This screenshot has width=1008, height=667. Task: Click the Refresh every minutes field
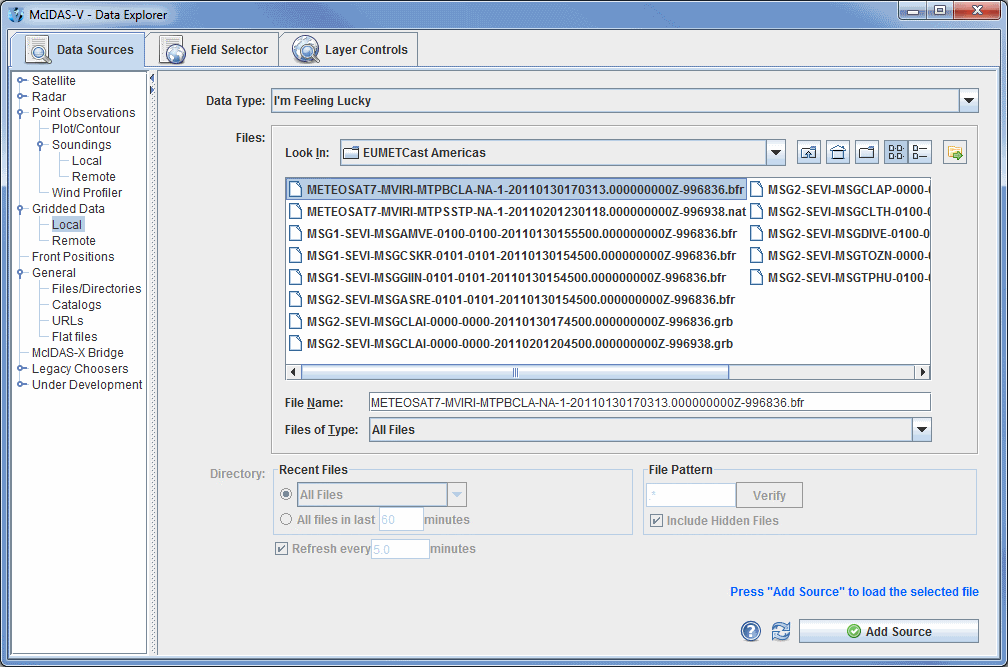(x=400, y=549)
